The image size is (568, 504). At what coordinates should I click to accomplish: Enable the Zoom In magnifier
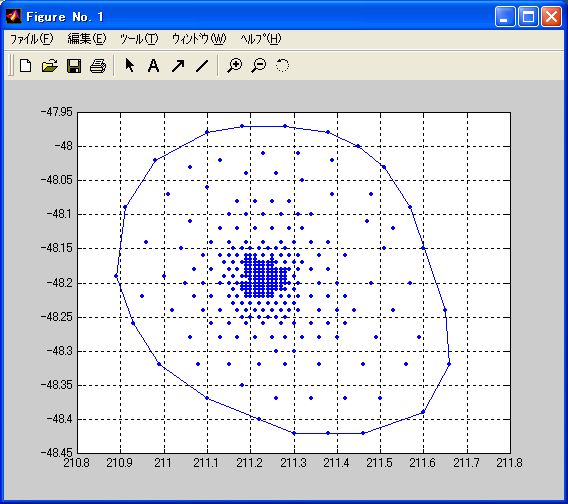234,66
